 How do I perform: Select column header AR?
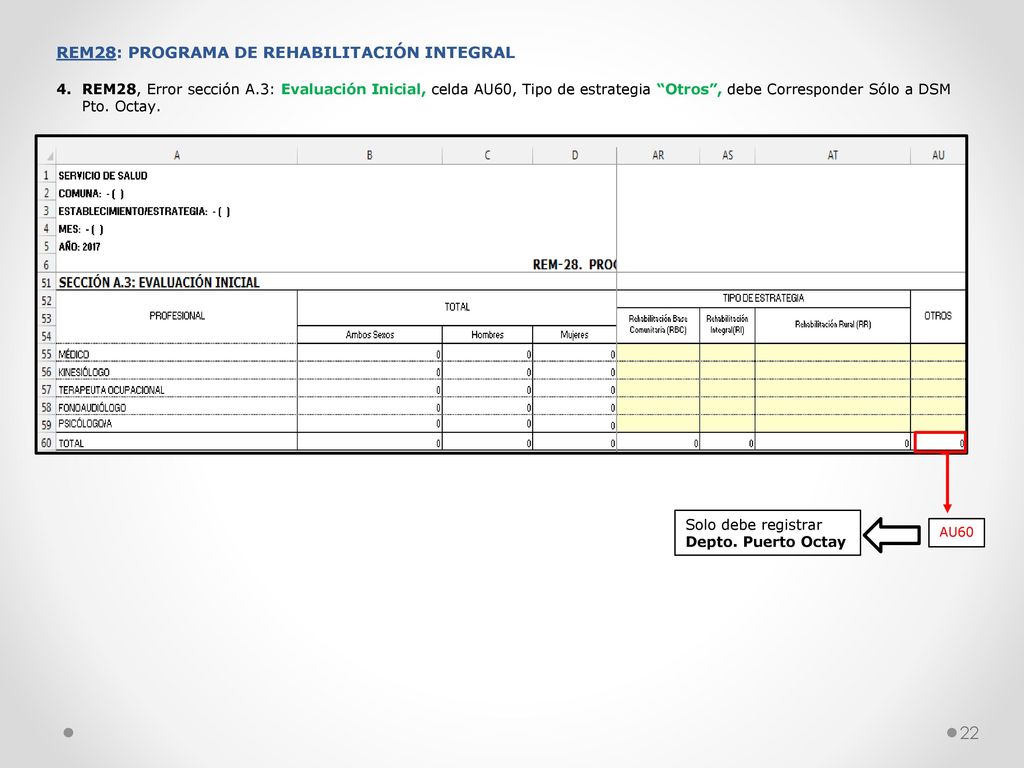658,155
